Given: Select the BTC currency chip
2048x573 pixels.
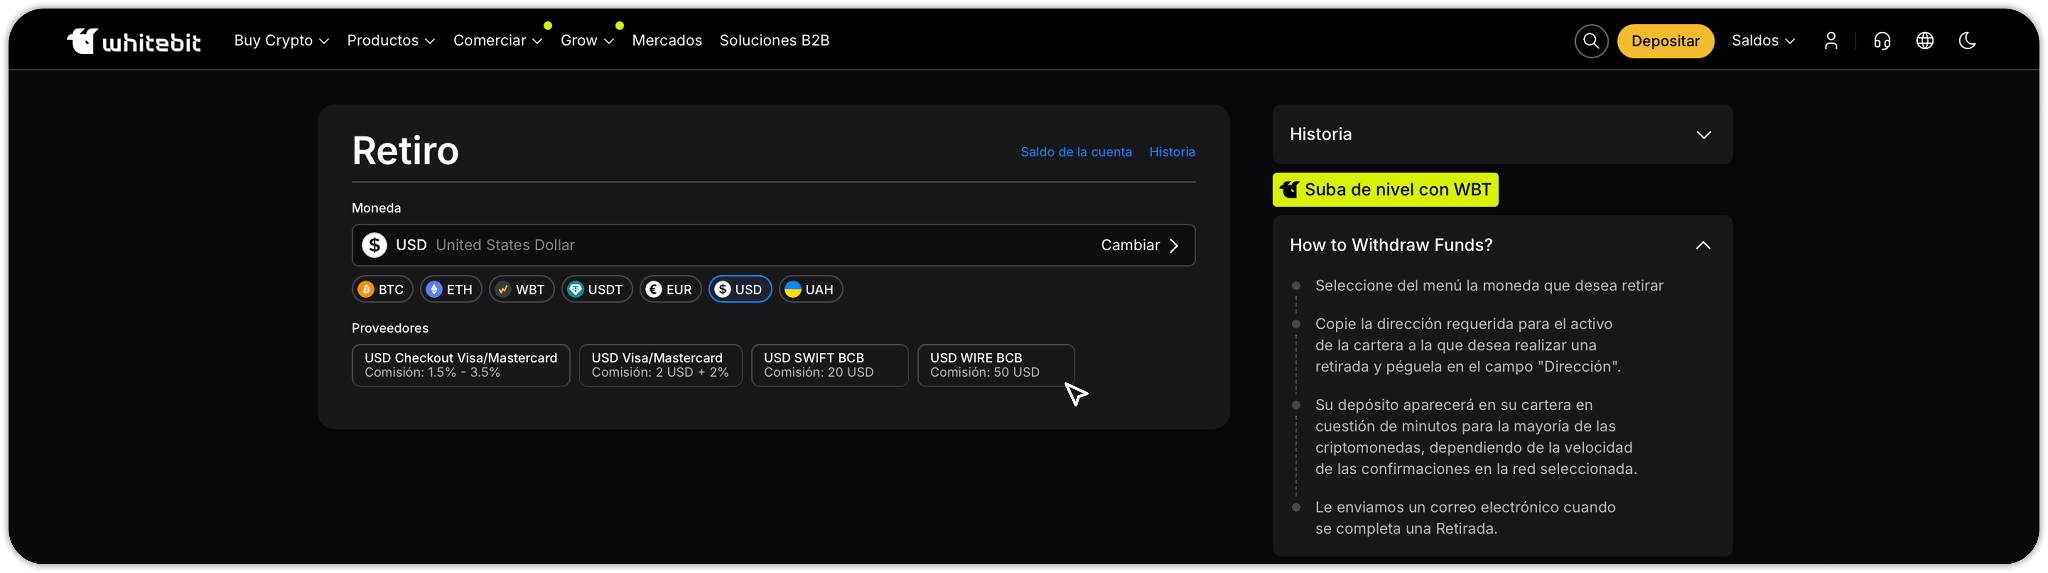Looking at the screenshot, I should pyautogui.click(x=382, y=289).
